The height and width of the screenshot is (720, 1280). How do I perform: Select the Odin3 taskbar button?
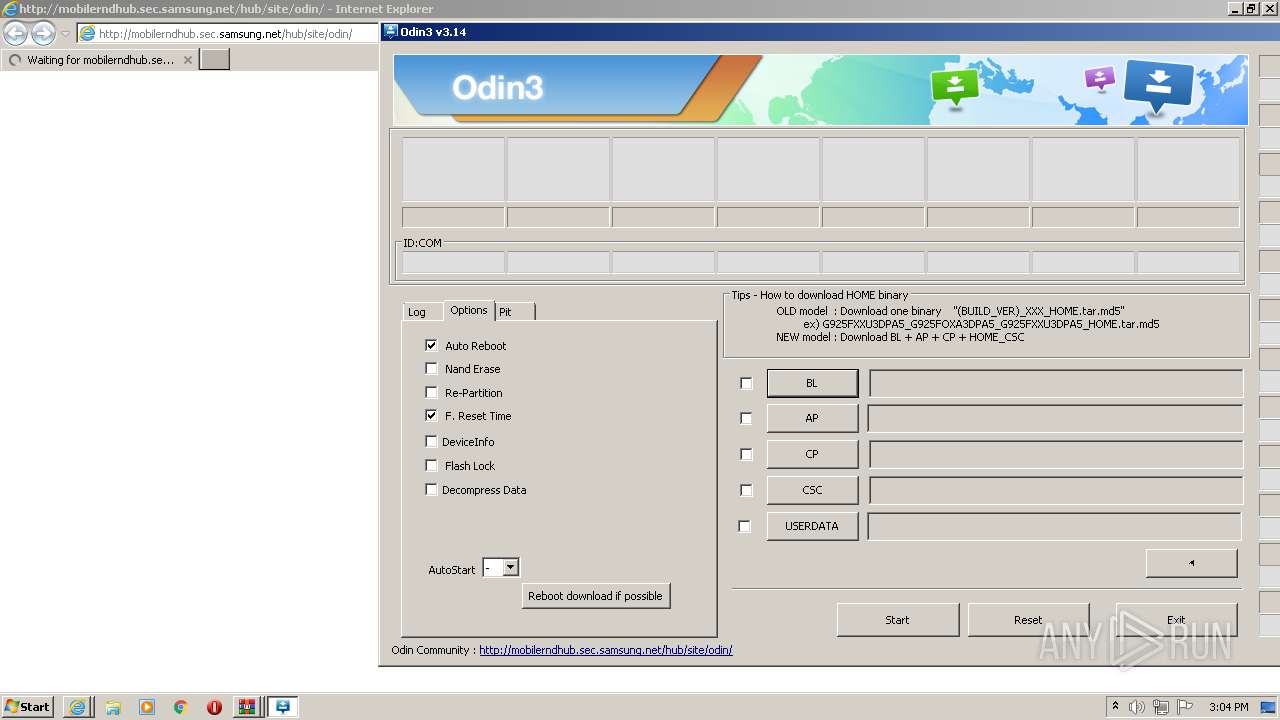[283, 707]
